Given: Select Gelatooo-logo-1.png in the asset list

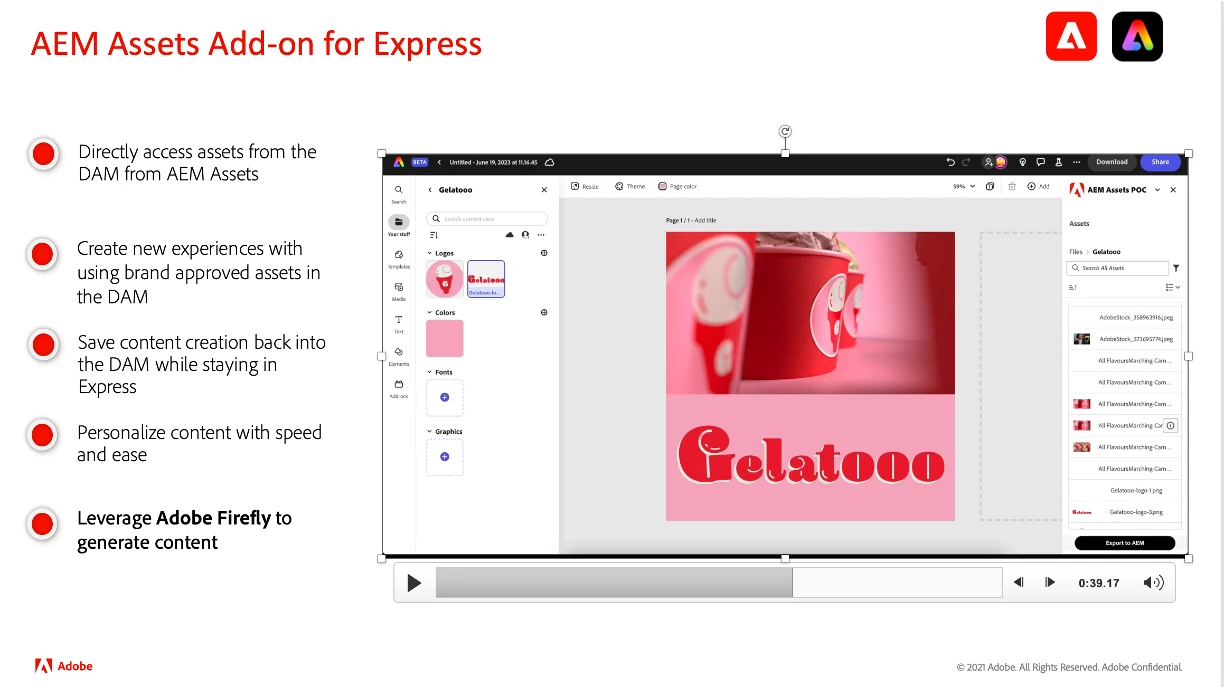Looking at the screenshot, I should [x=1125, y=490].
